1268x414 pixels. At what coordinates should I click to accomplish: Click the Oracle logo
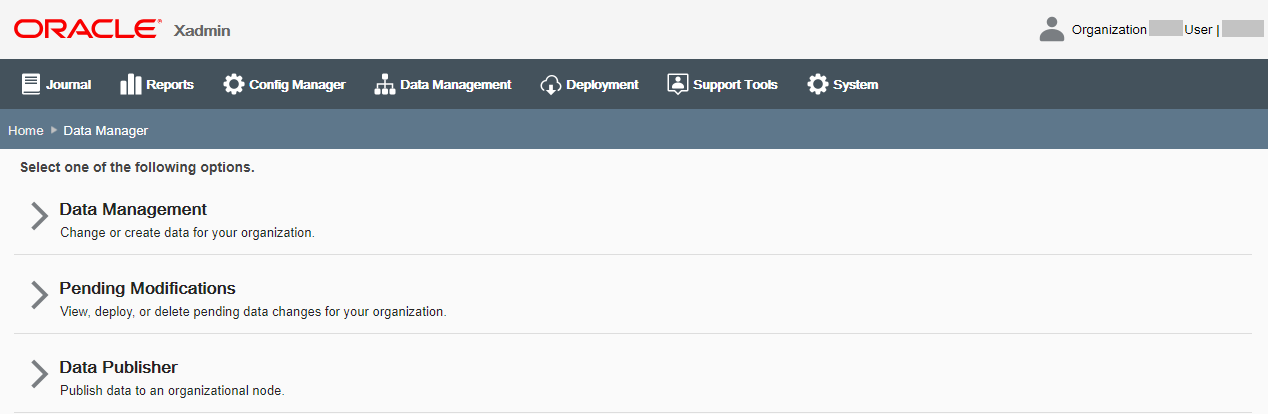click(86, 29)
